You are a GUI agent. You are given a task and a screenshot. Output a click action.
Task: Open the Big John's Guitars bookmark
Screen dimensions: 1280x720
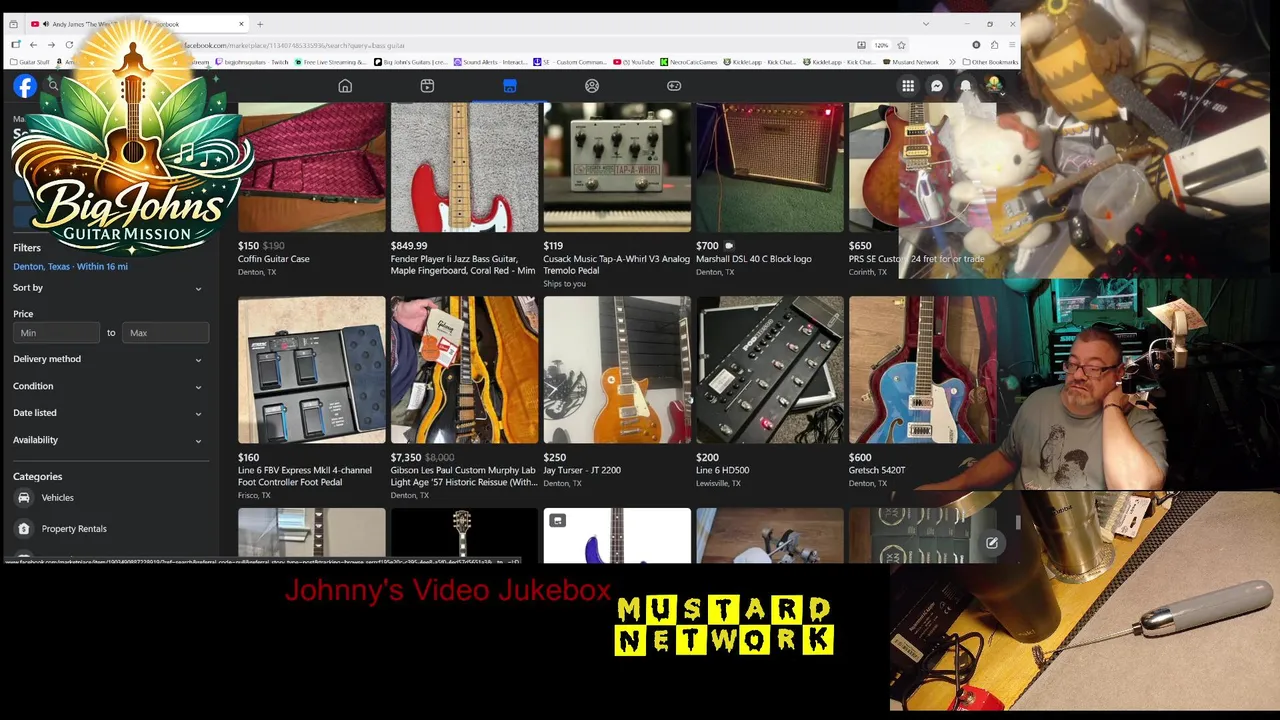click(x=411, y=62)
